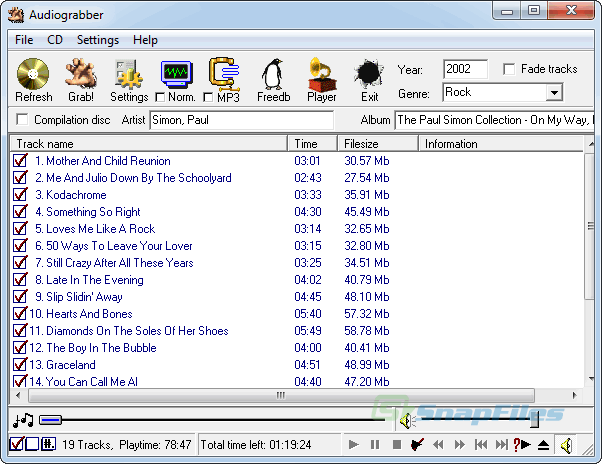
Task: Click the fast forward button
Action: (460, 444)
